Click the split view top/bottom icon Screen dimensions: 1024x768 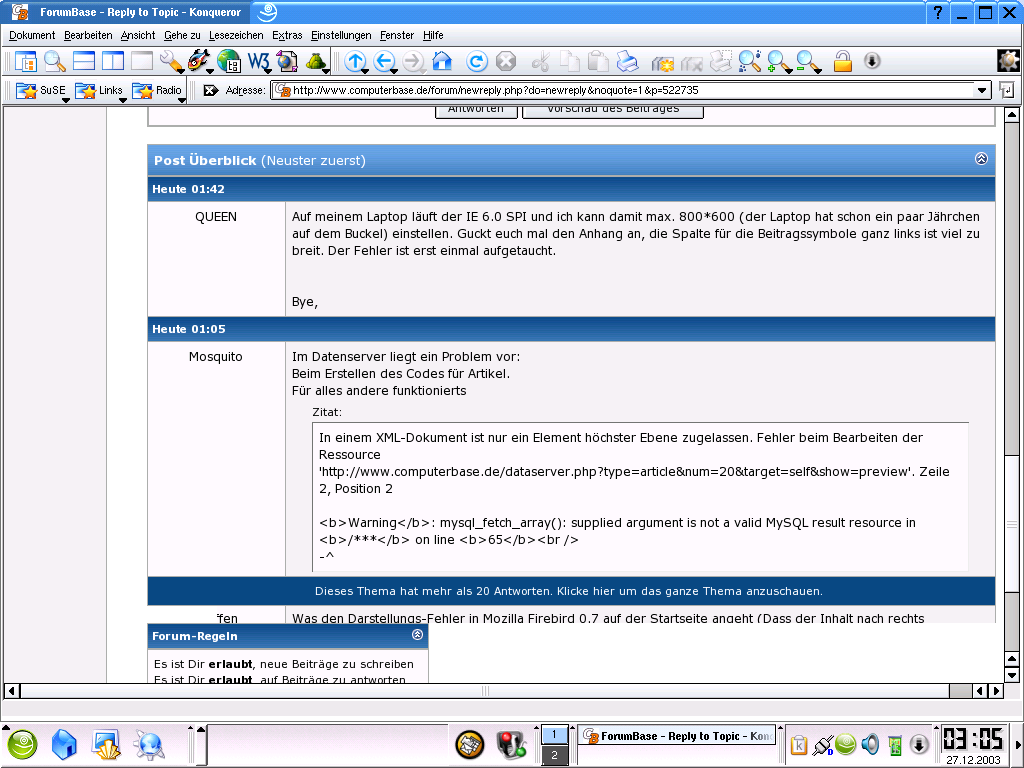click(x=84, y=61)
